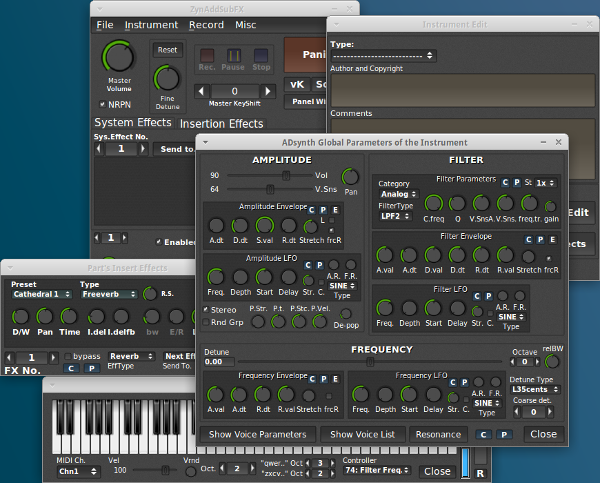Click the filter C.freq knob
Viewport: 600px width, 483px height.
point(433,203)
